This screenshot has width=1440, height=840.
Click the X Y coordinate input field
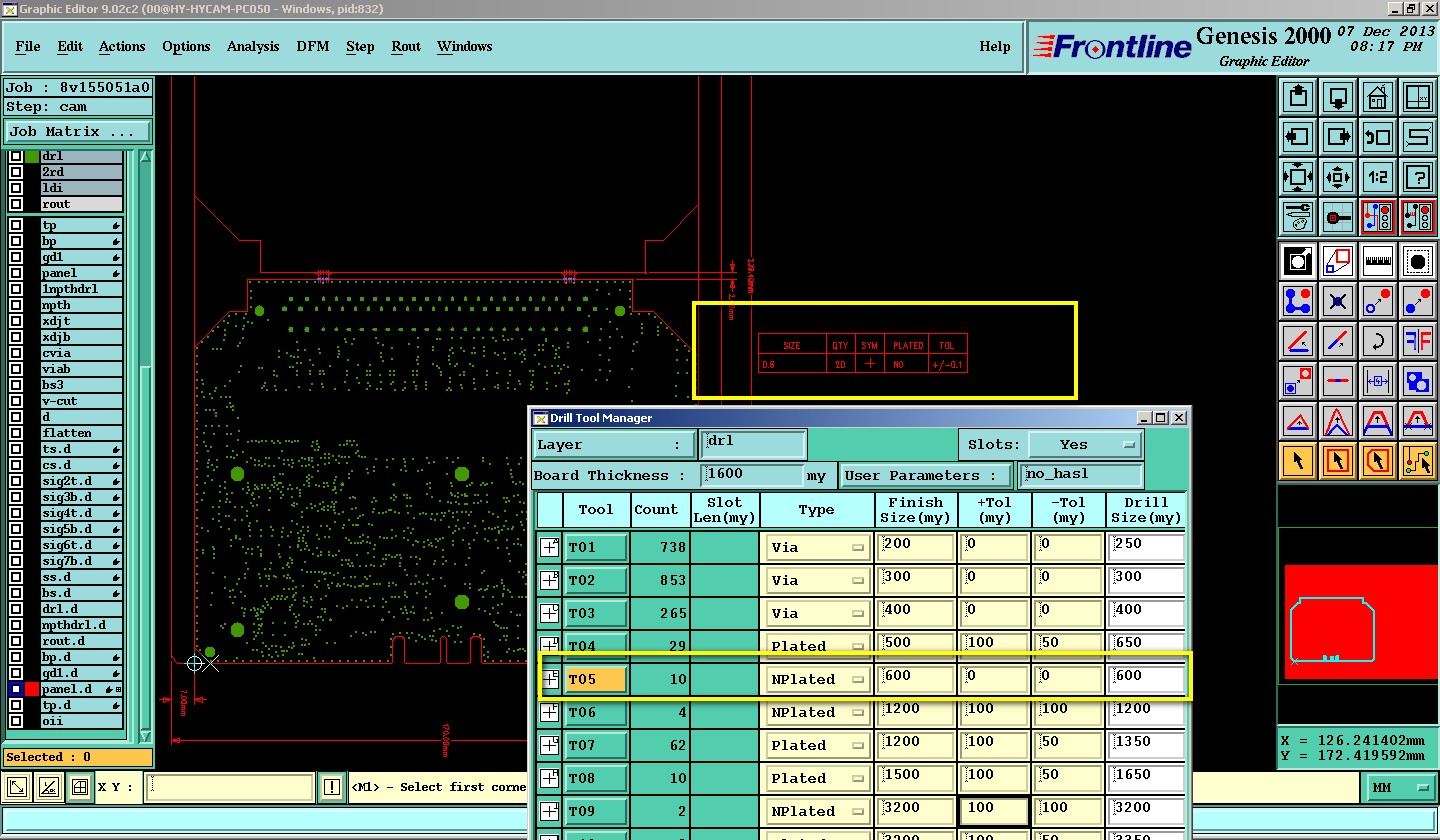[230, 788]
